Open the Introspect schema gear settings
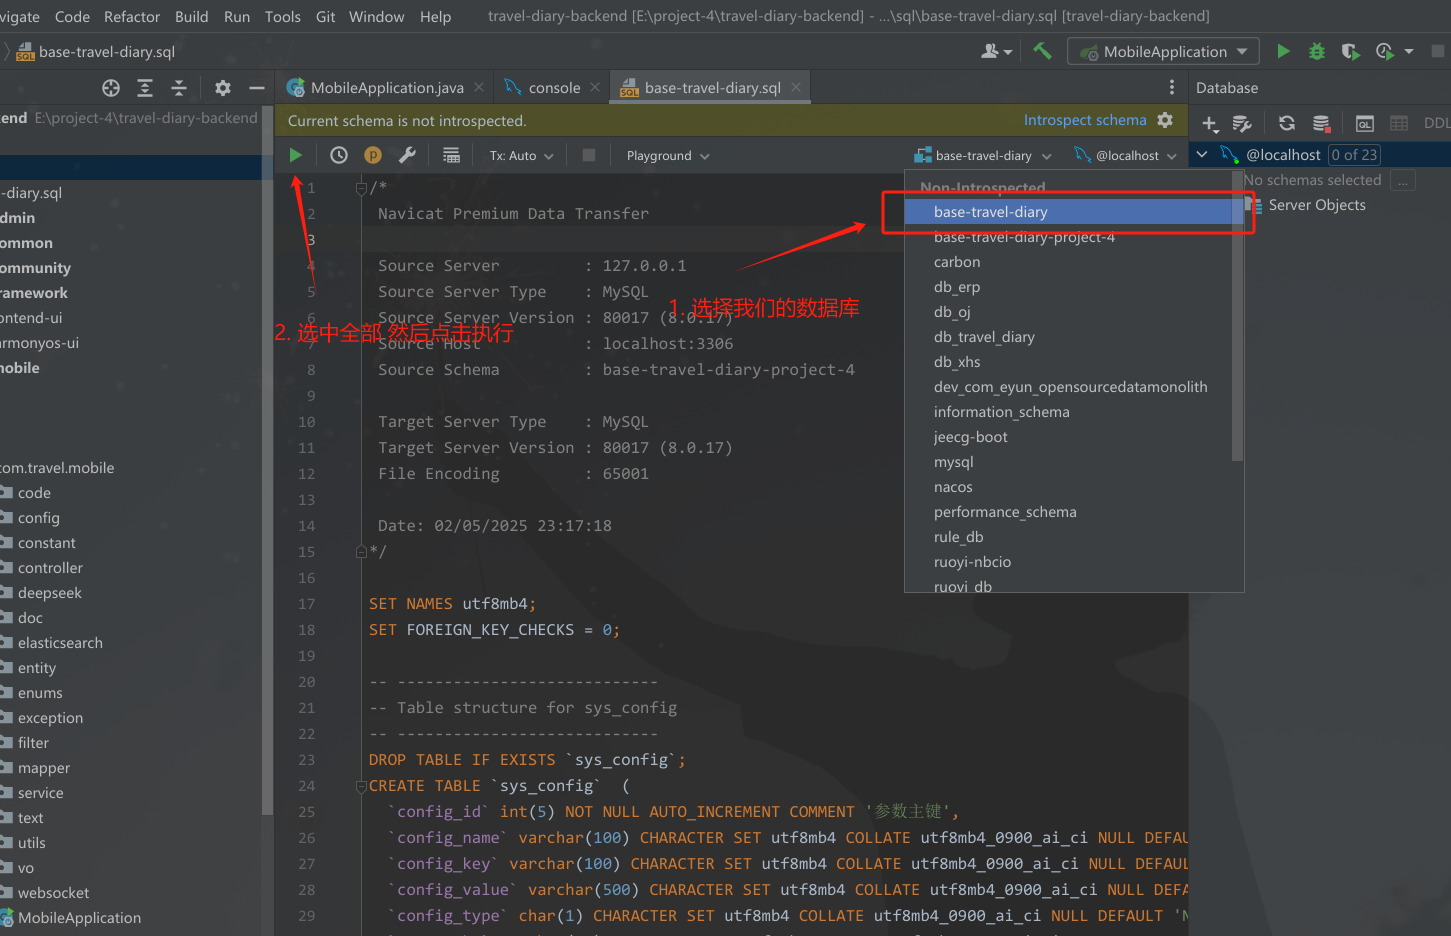 [1165, 120]
